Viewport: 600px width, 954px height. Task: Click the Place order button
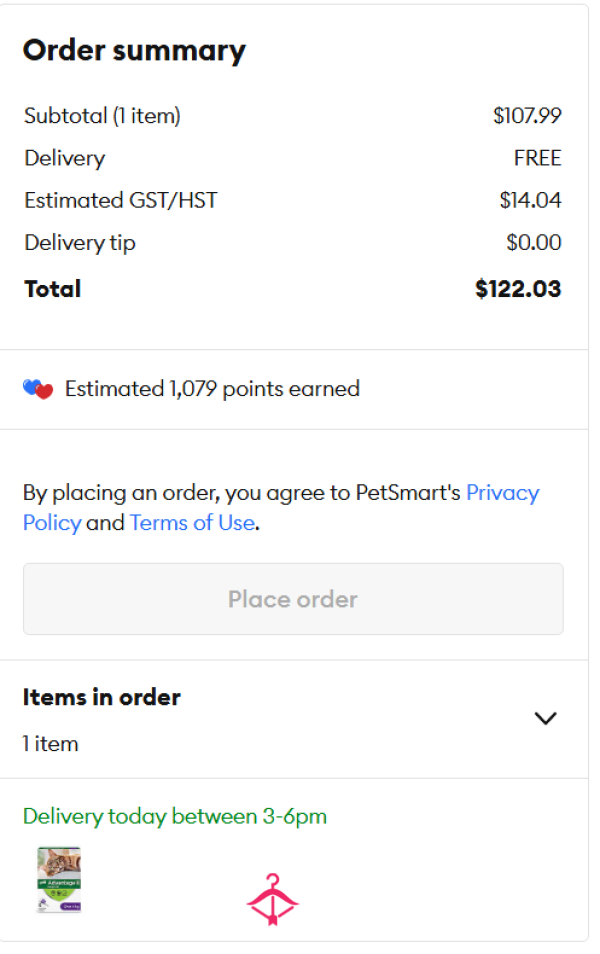click(x=293, y=599)
